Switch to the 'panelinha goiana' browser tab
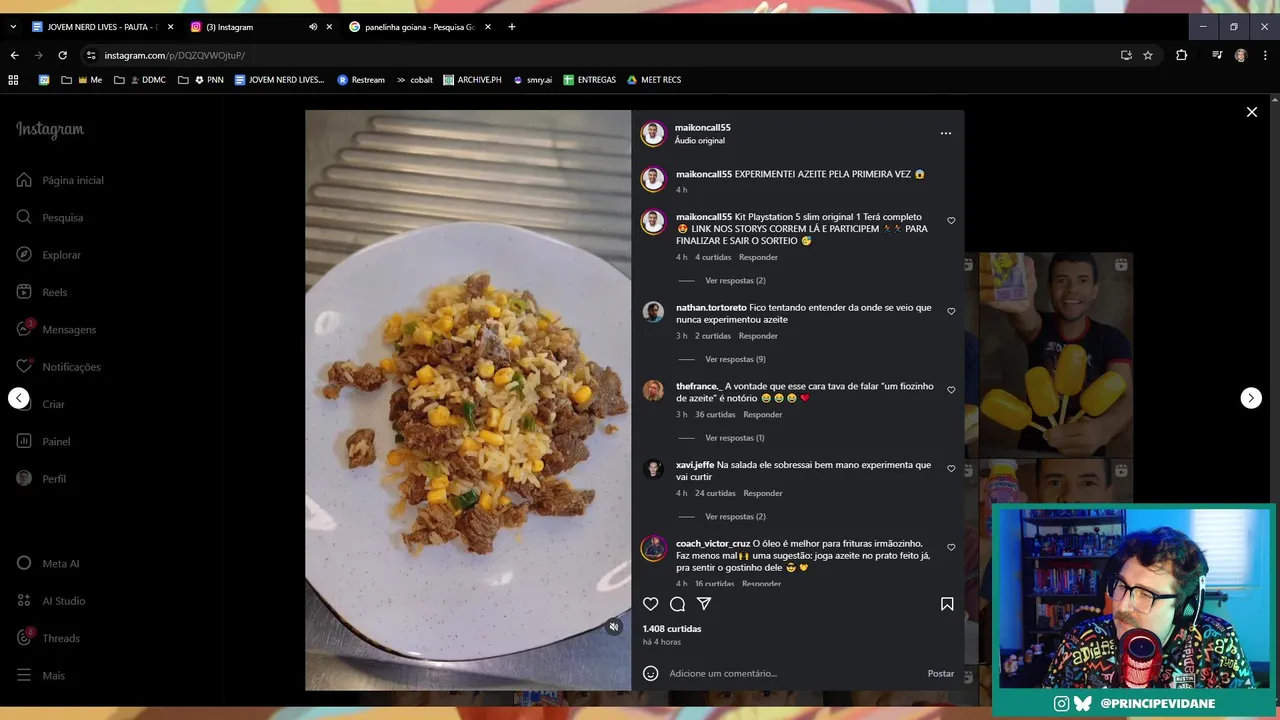Viewport: 1280px width, 720px height. [419, 27]
